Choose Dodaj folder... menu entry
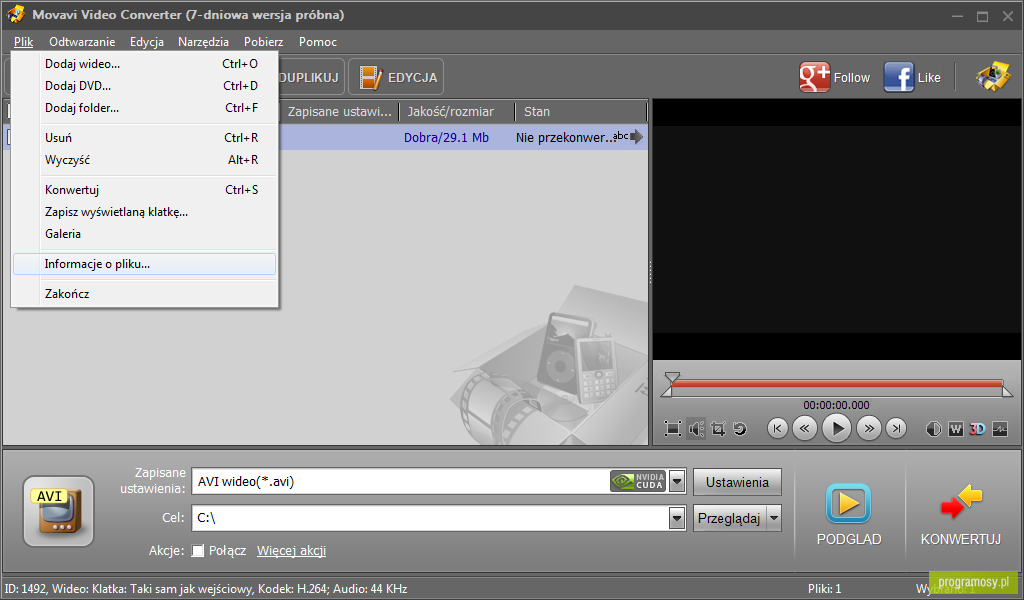 pyautogui.click(x=144, y=108)
